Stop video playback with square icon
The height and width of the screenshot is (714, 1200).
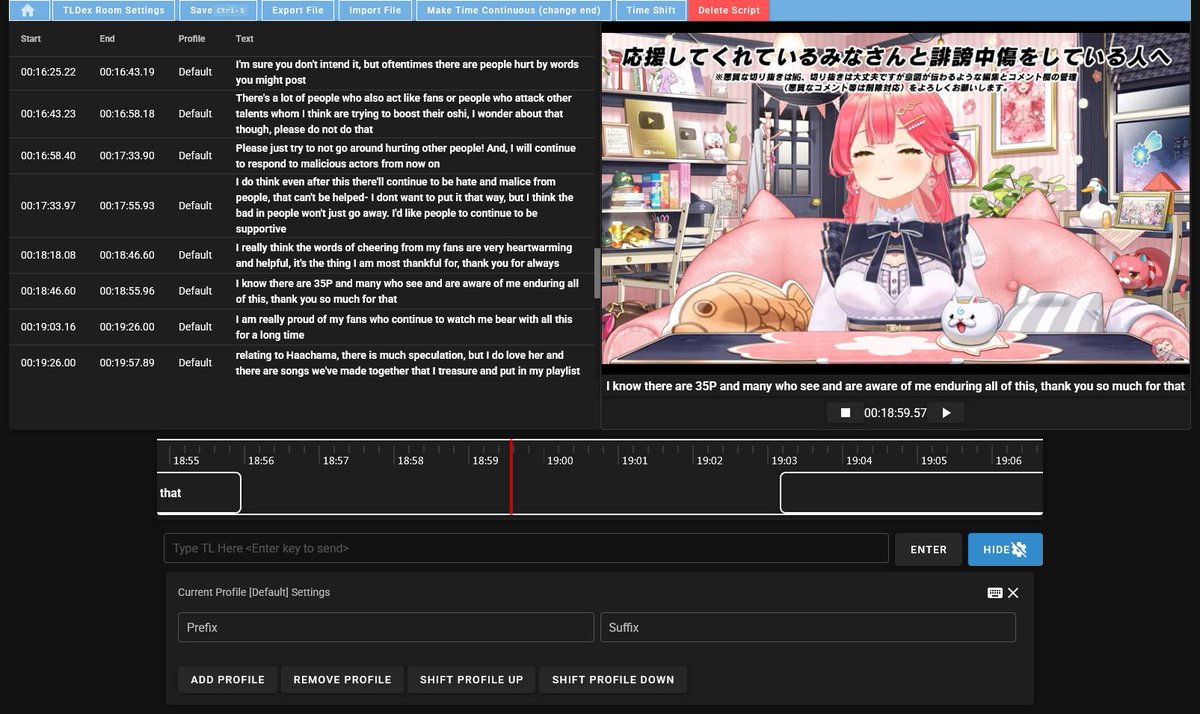pos(845,413)
